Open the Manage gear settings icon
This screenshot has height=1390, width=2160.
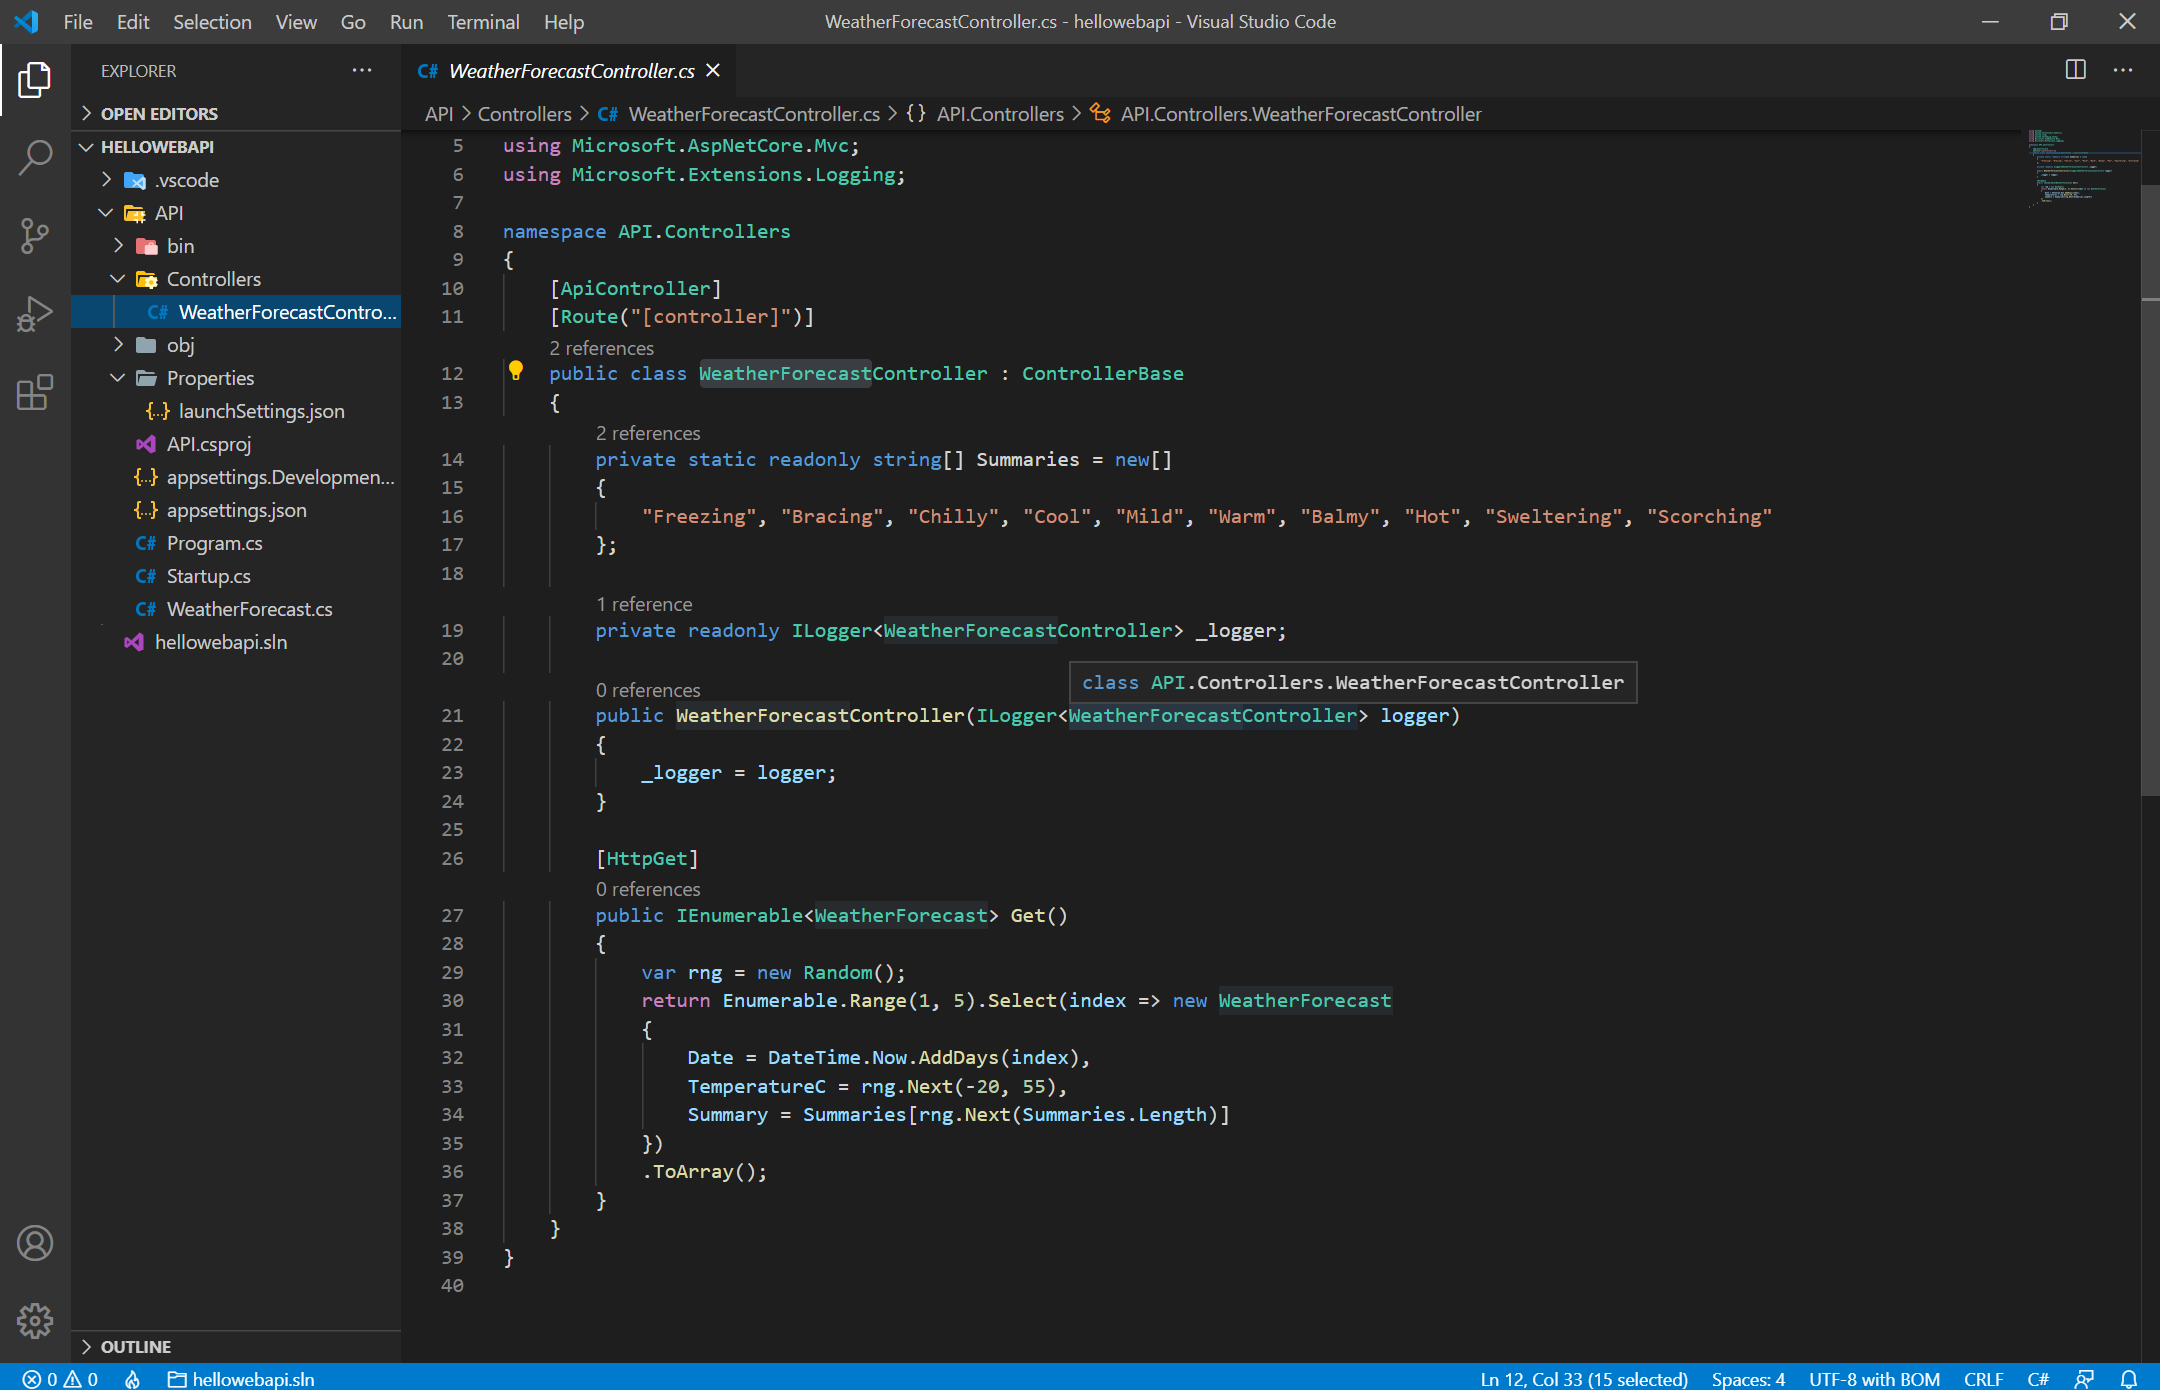coord(35,1321)
